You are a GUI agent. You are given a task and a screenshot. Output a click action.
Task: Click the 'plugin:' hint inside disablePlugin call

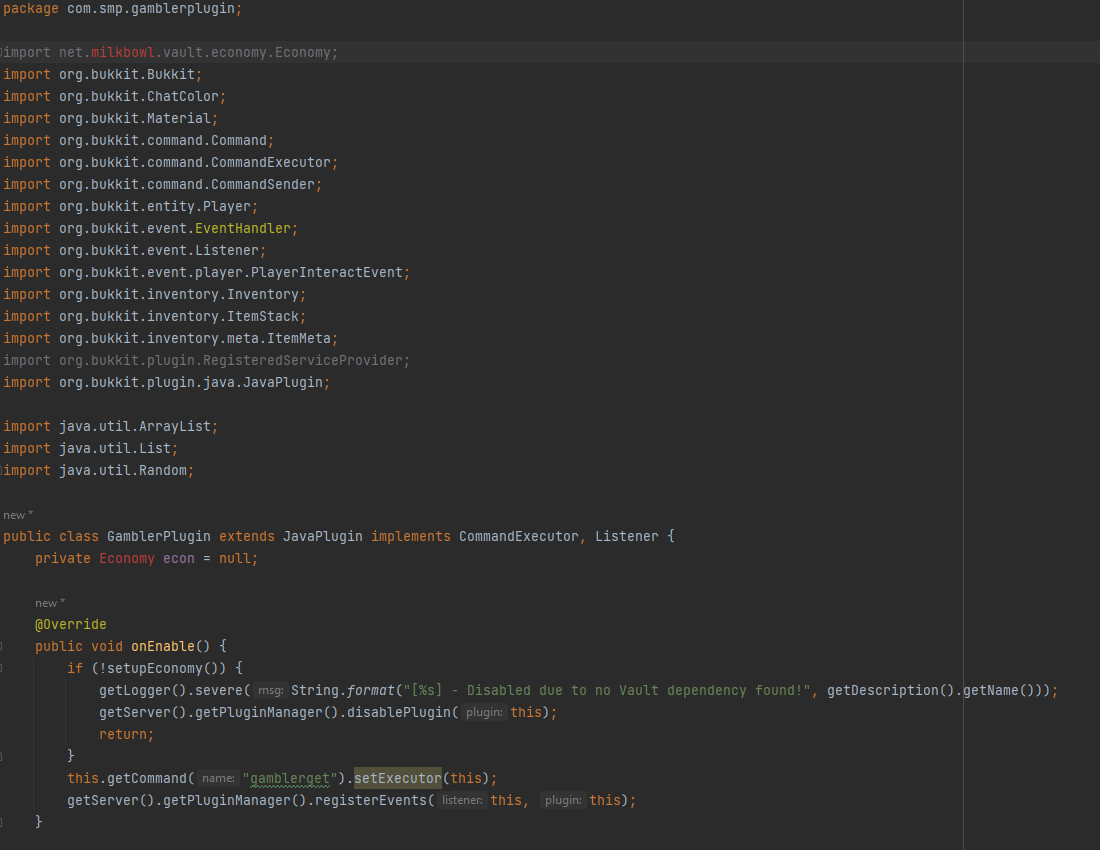click(484, 712)
